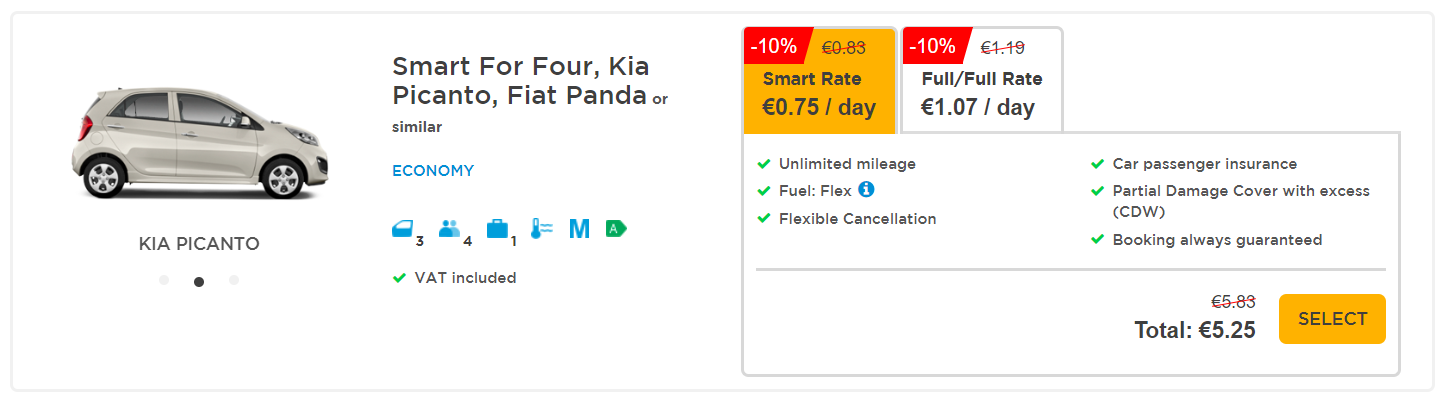Click the Smart For Four car title

[x=520, y=82]
